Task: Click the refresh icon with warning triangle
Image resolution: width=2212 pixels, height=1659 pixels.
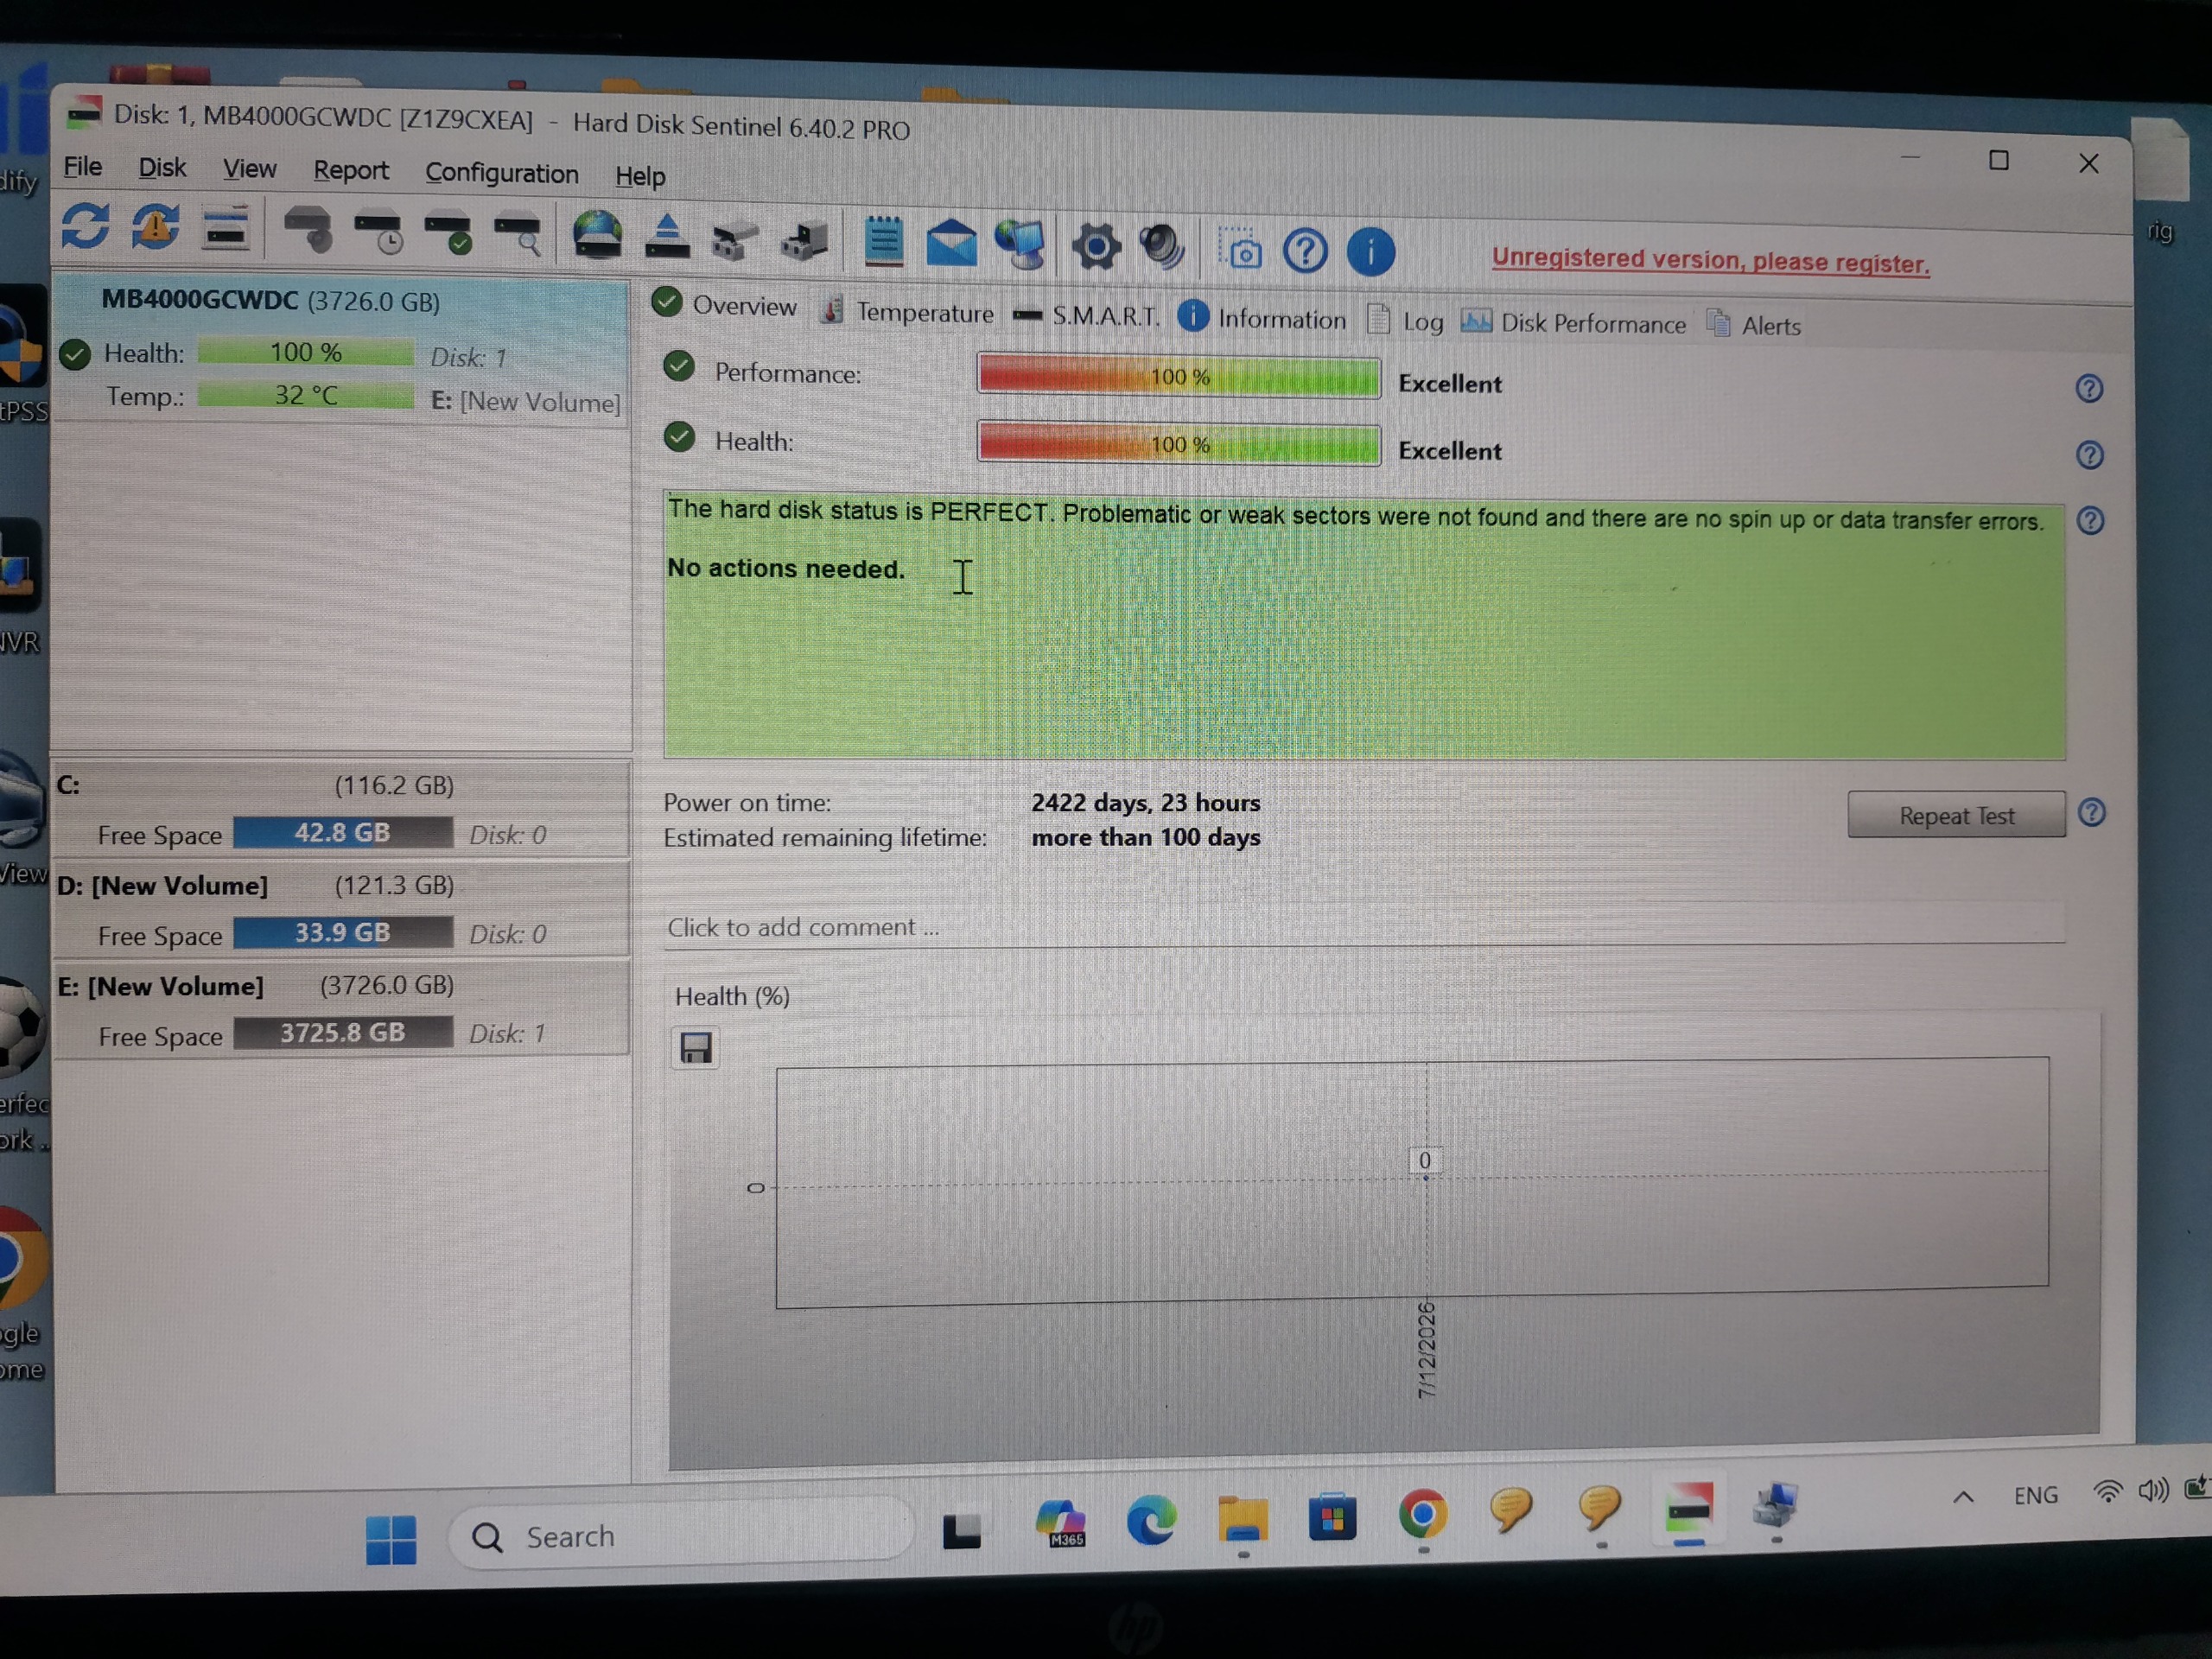Action: pos(155,227)
